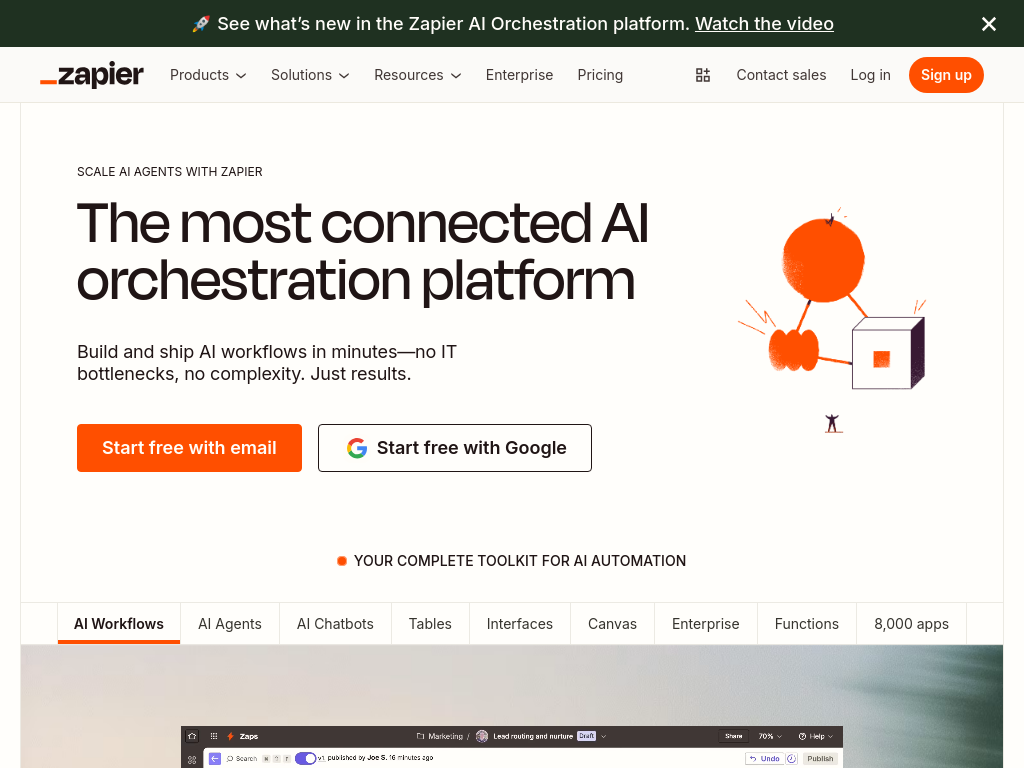Close the announcement banner with the X
Screen dimensions: 1024x768
(989, 24)
